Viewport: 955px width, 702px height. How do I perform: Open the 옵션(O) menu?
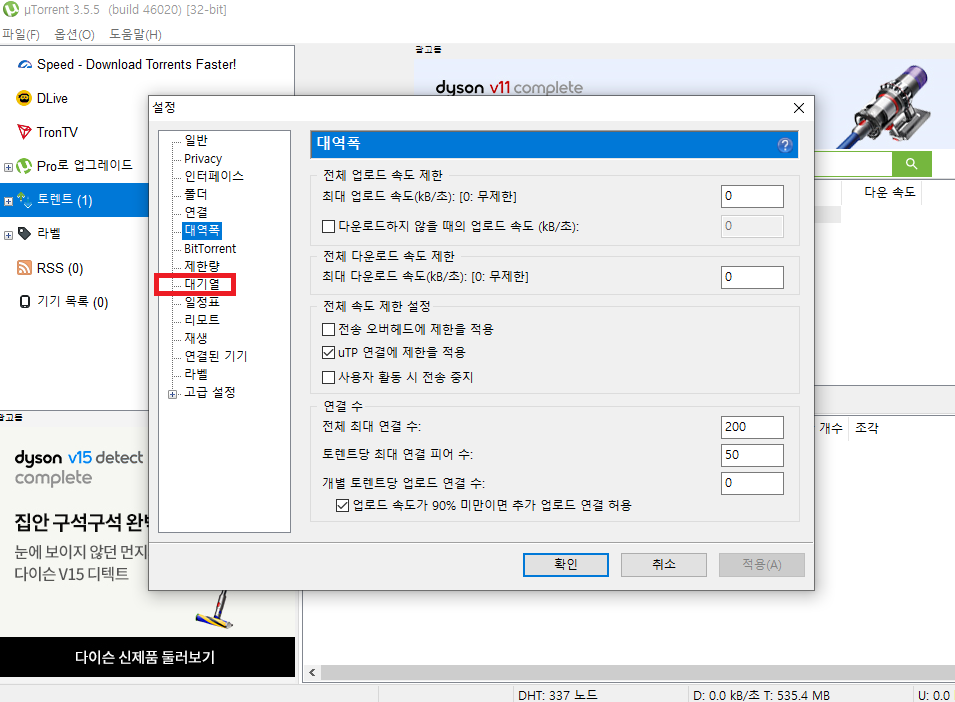tap(74, 35)
